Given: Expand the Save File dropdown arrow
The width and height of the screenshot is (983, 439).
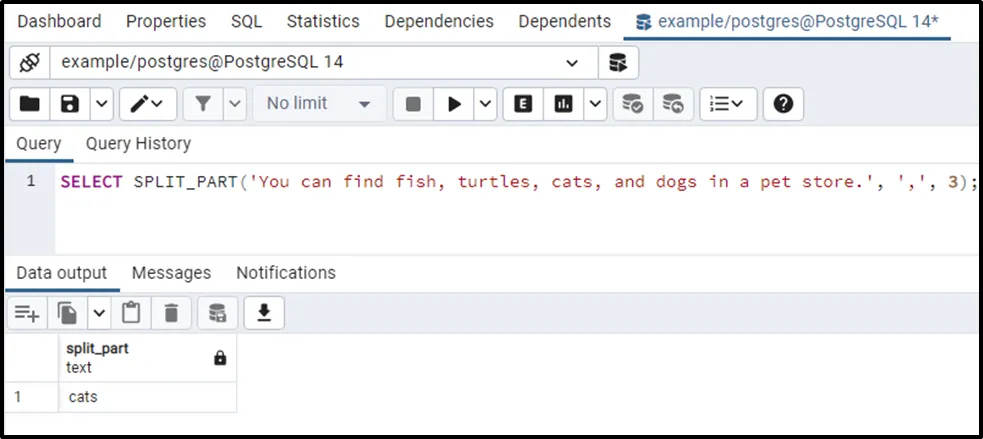Looking at the screenshot, I should 101,103.
